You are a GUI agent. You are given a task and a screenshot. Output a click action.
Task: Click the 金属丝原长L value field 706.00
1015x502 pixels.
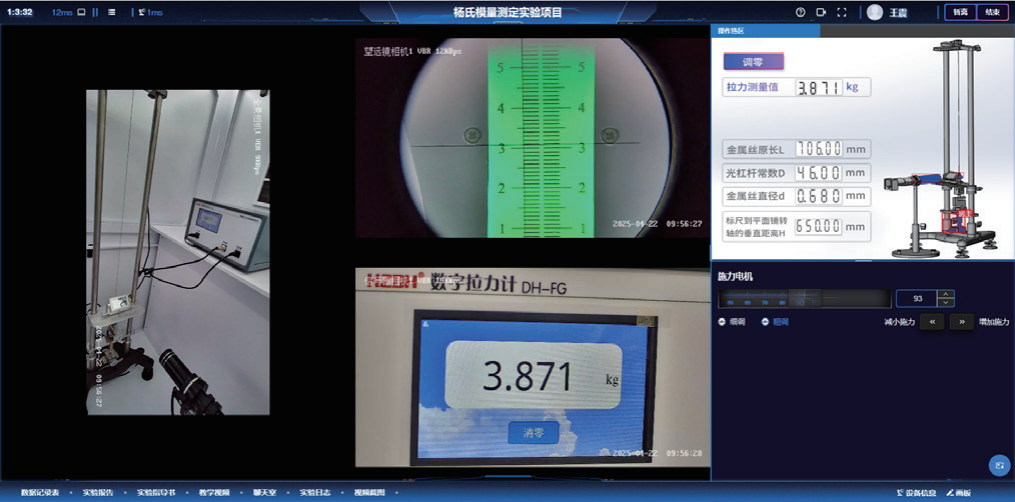pyautogui.click(x=819, y=149)
